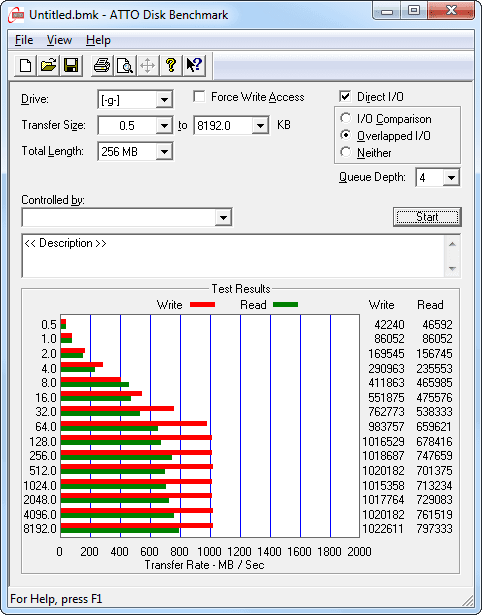The image size is (482, 615).
Task: Open the Help menu
Action: [x=98, y=40]
